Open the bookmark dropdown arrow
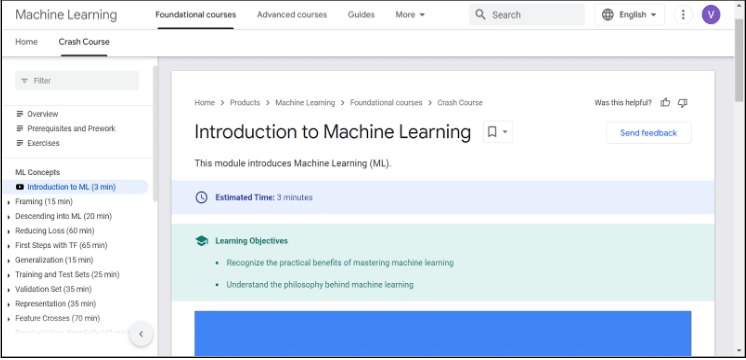The image size is (746, 360). click(505, 132)
